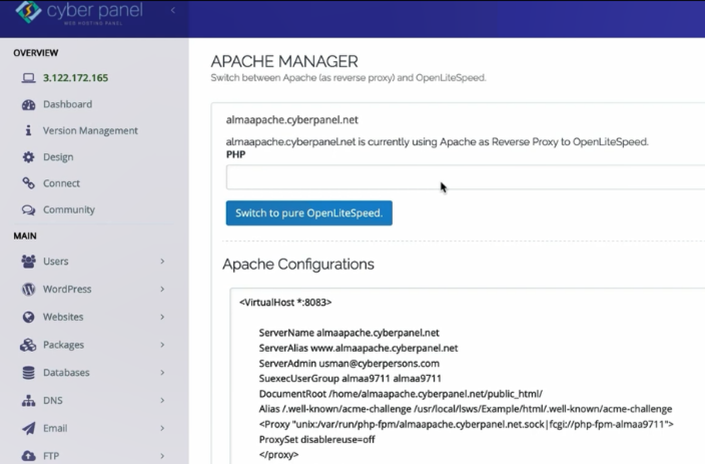The image size is (705, 464).
Task: Open the Community menu item
Action: click(69, 210)
